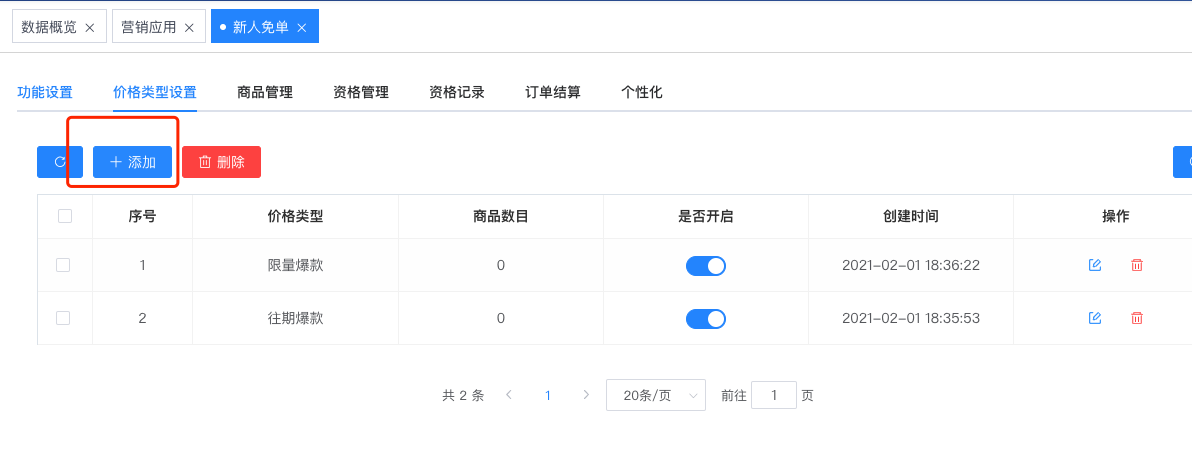
Task: Click the red 删除 button
Action: tap(221, 162)
